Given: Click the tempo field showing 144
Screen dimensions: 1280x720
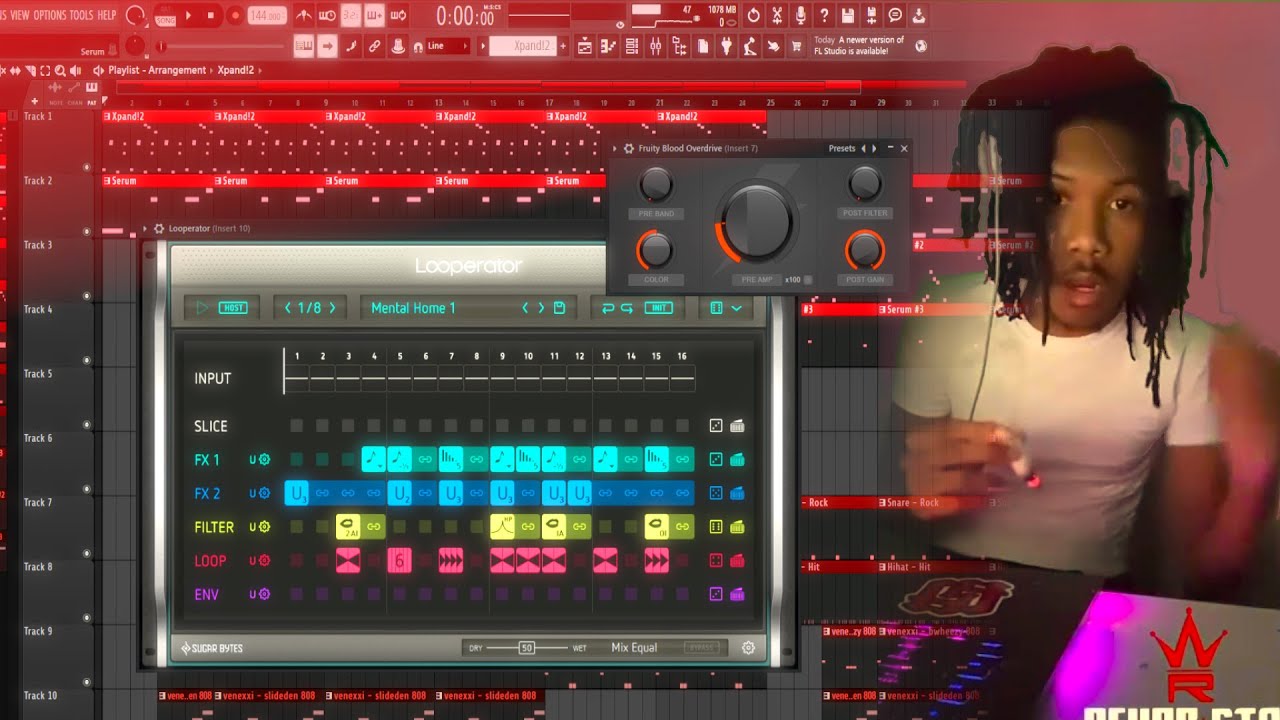Looking at the screenshot, I should pyautogui.click(x=266, y=16).
